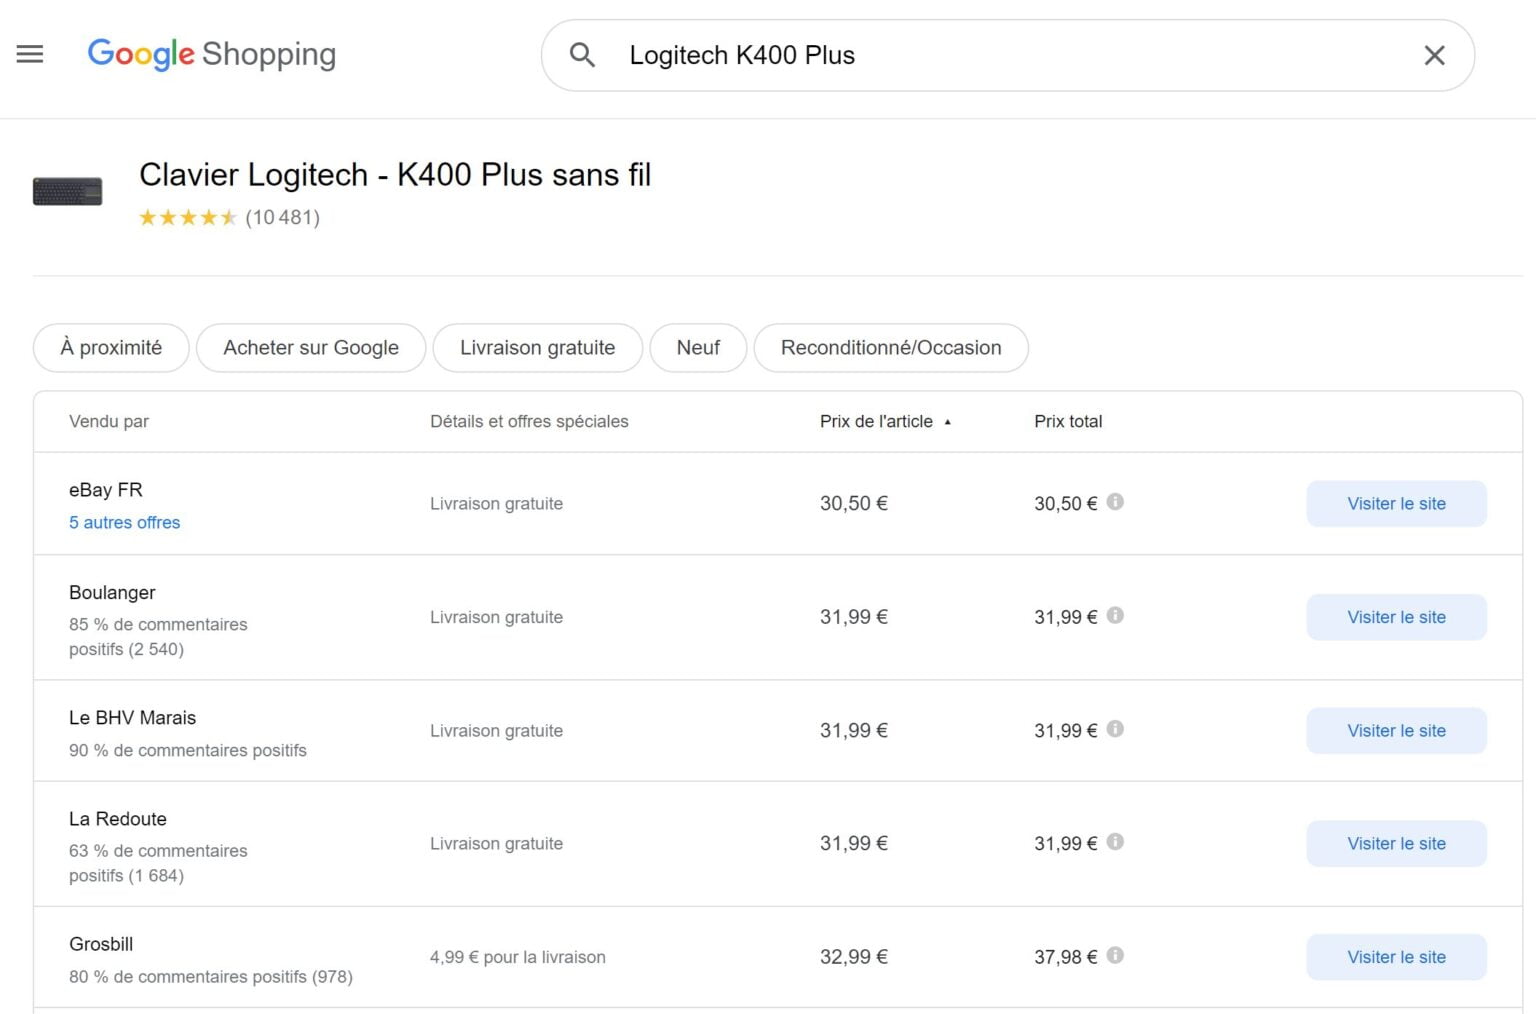The image size is (1536, 1014).
Task: Click Détails et offres spéciales header
Action: (x=529, y=421)
